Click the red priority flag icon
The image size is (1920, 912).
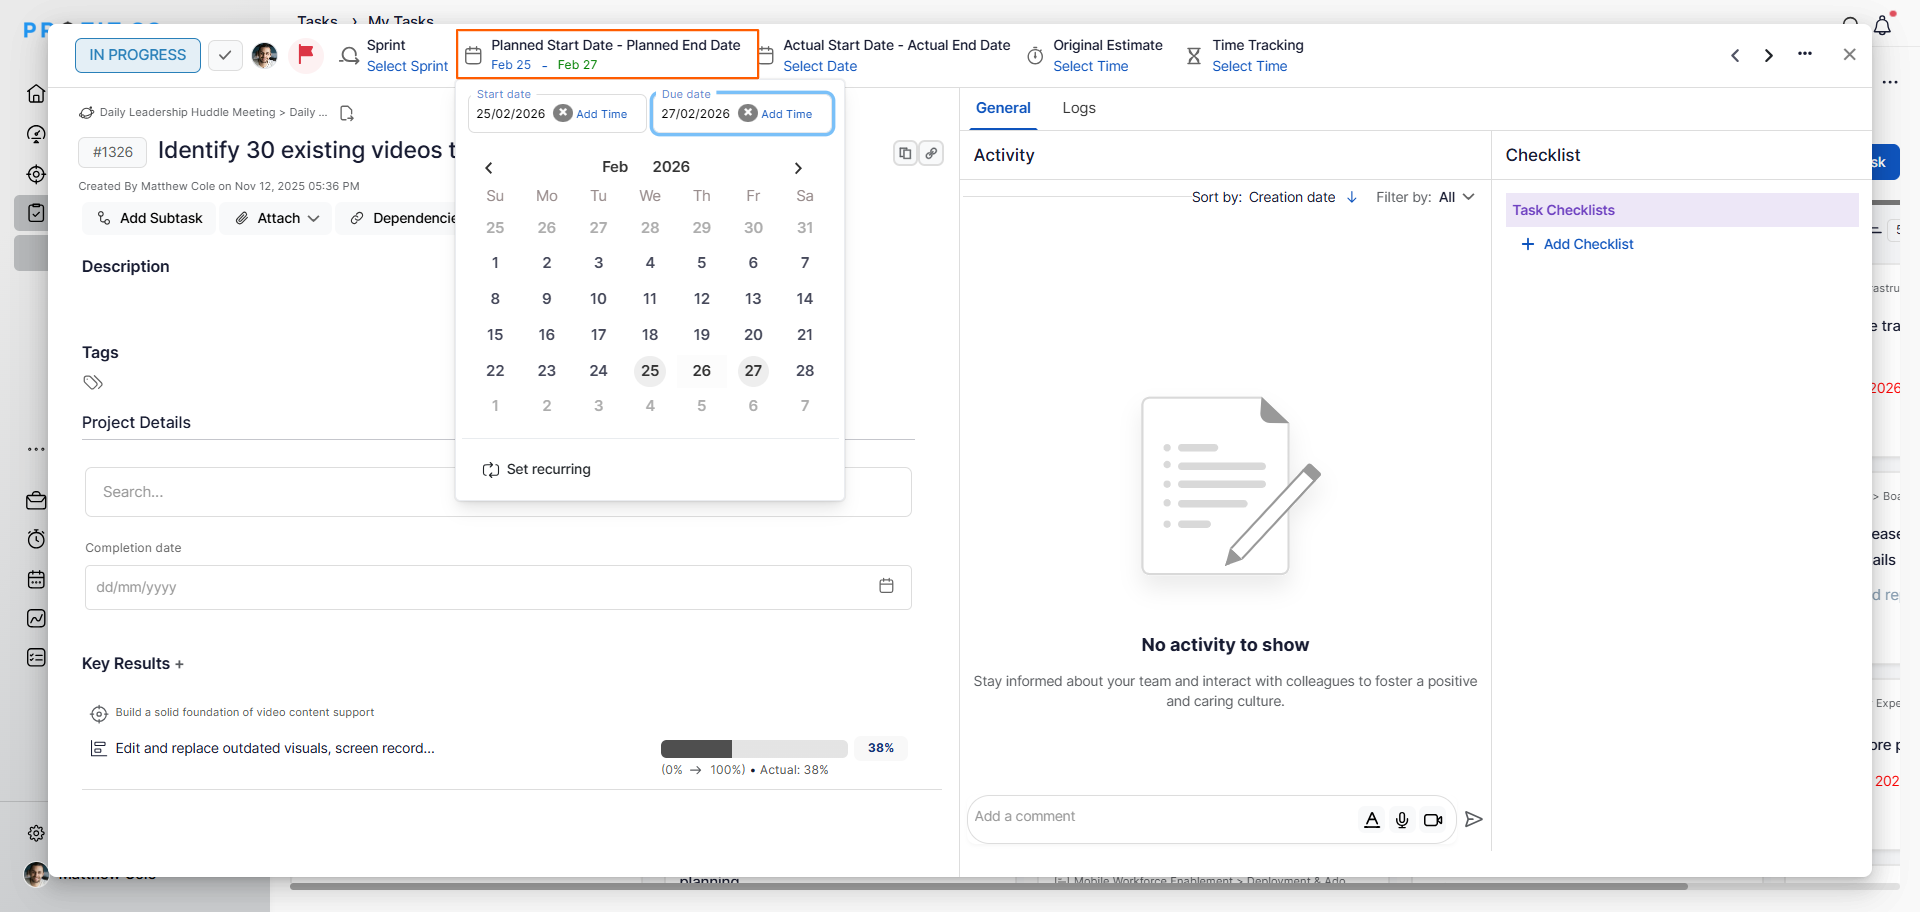[x=306, y=54]
